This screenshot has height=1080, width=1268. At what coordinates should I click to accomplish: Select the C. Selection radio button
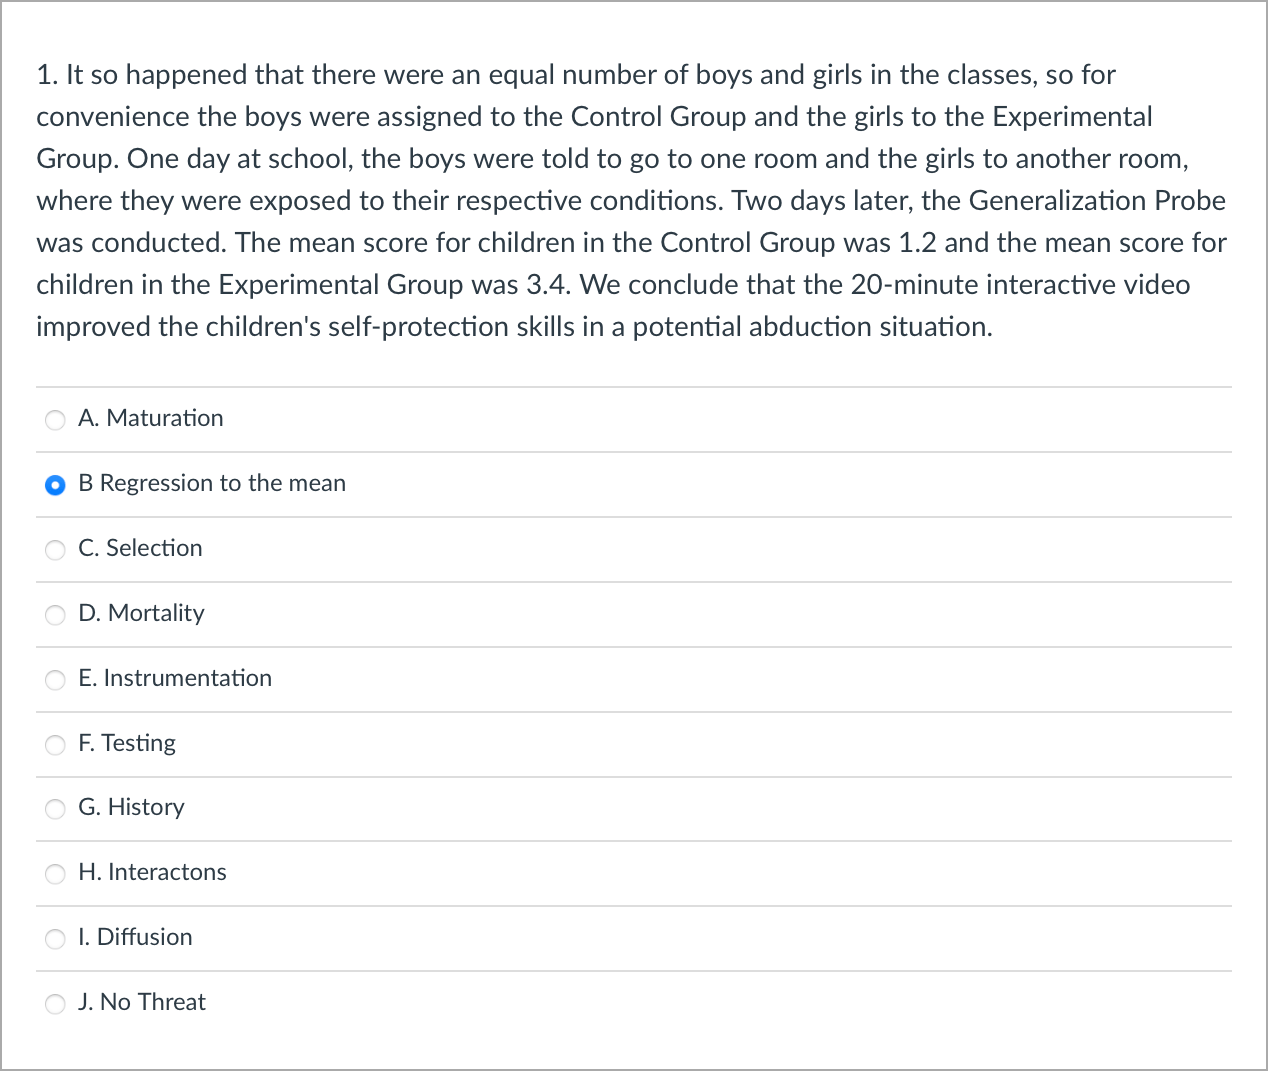[55, 550]
